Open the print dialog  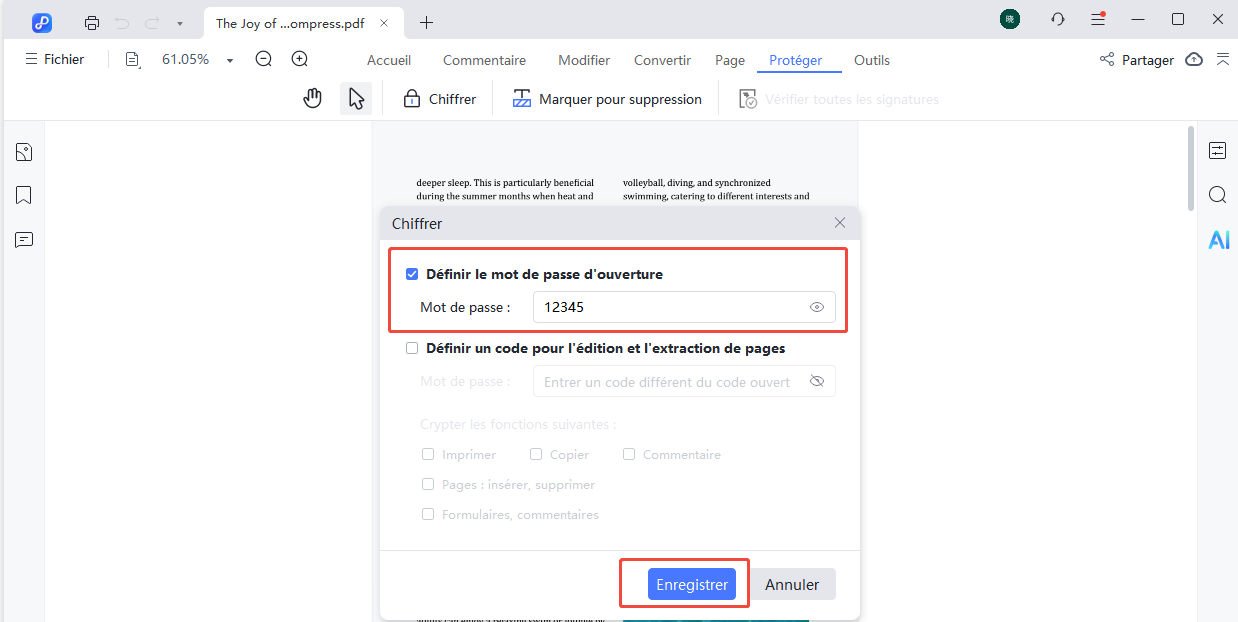pyautogui.click(x=90, y=21)
